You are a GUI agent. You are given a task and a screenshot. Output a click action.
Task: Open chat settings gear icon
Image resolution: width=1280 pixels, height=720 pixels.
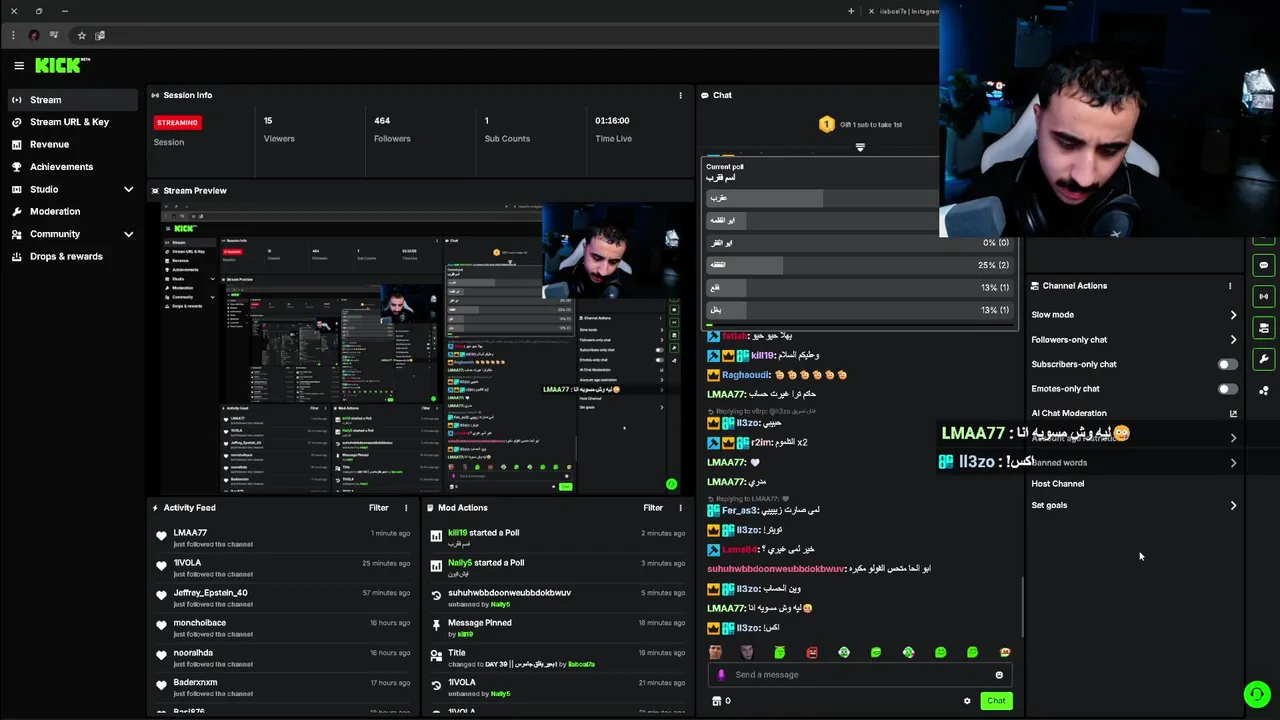click(967, 701)
